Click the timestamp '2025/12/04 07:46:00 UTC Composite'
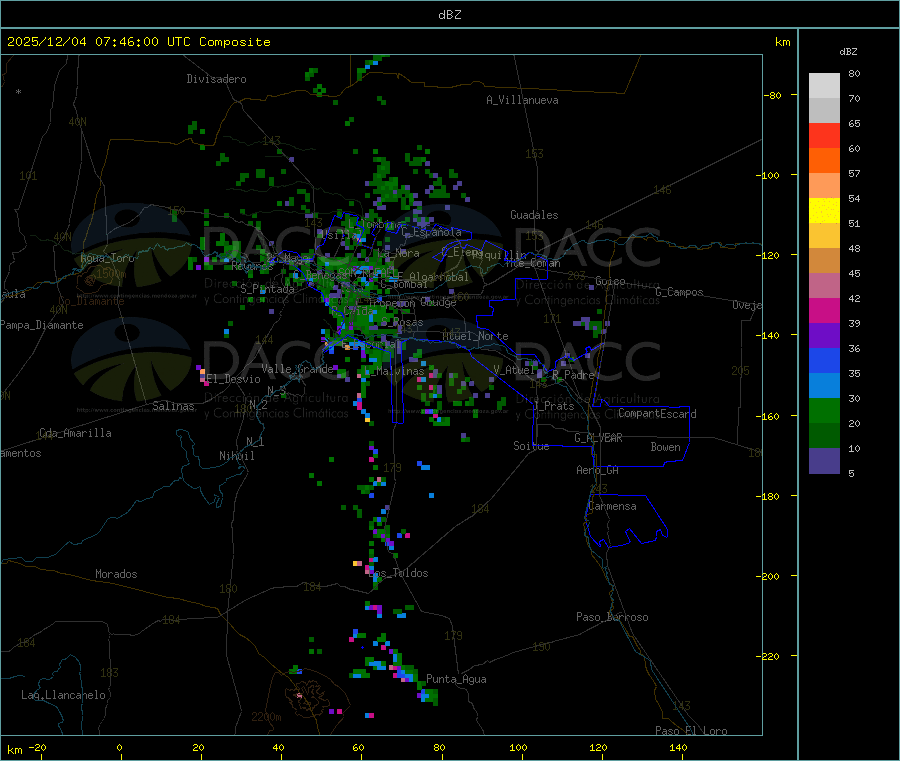This screenshot has height=761, width=900. [138, 42]
